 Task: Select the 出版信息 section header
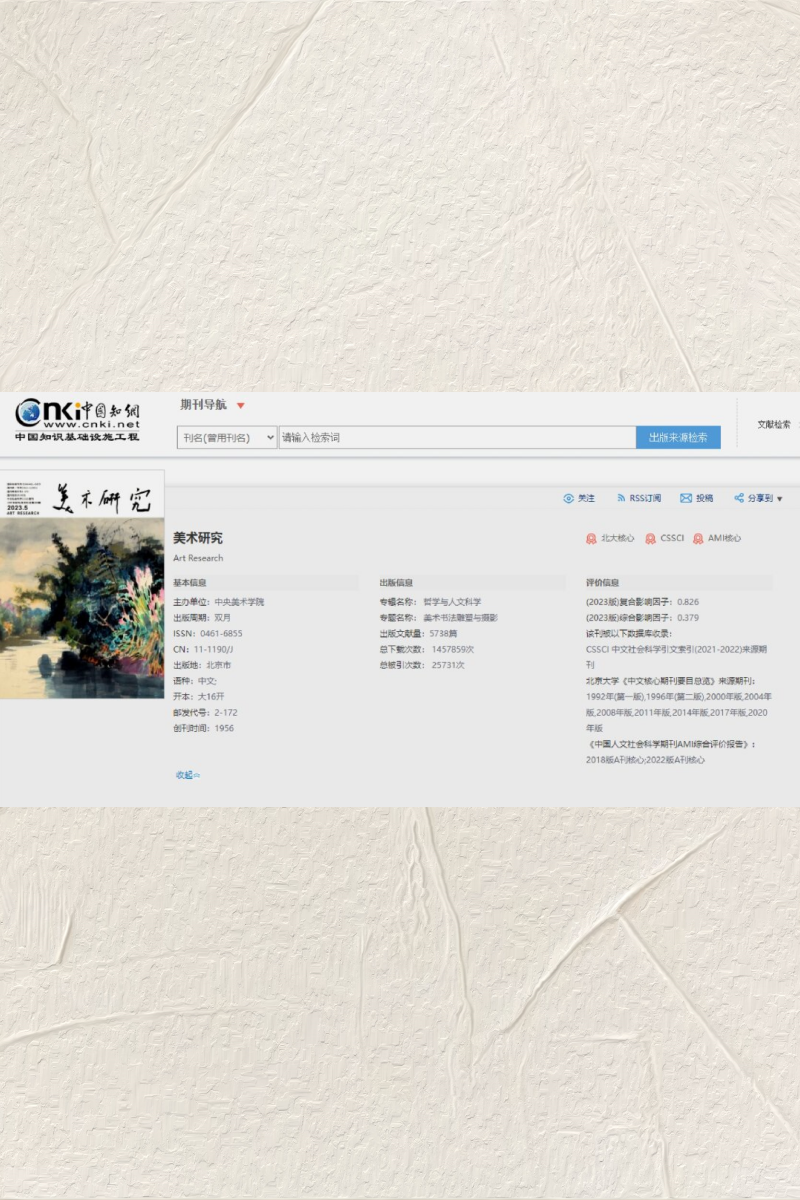[x=396, y=582]
